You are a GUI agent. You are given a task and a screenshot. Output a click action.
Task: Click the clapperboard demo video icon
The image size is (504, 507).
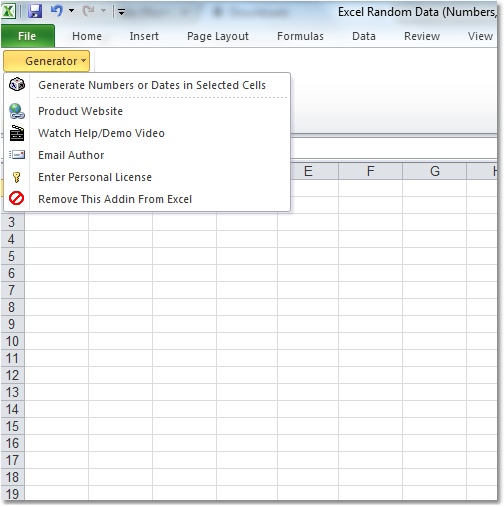(x=17, y=133)
